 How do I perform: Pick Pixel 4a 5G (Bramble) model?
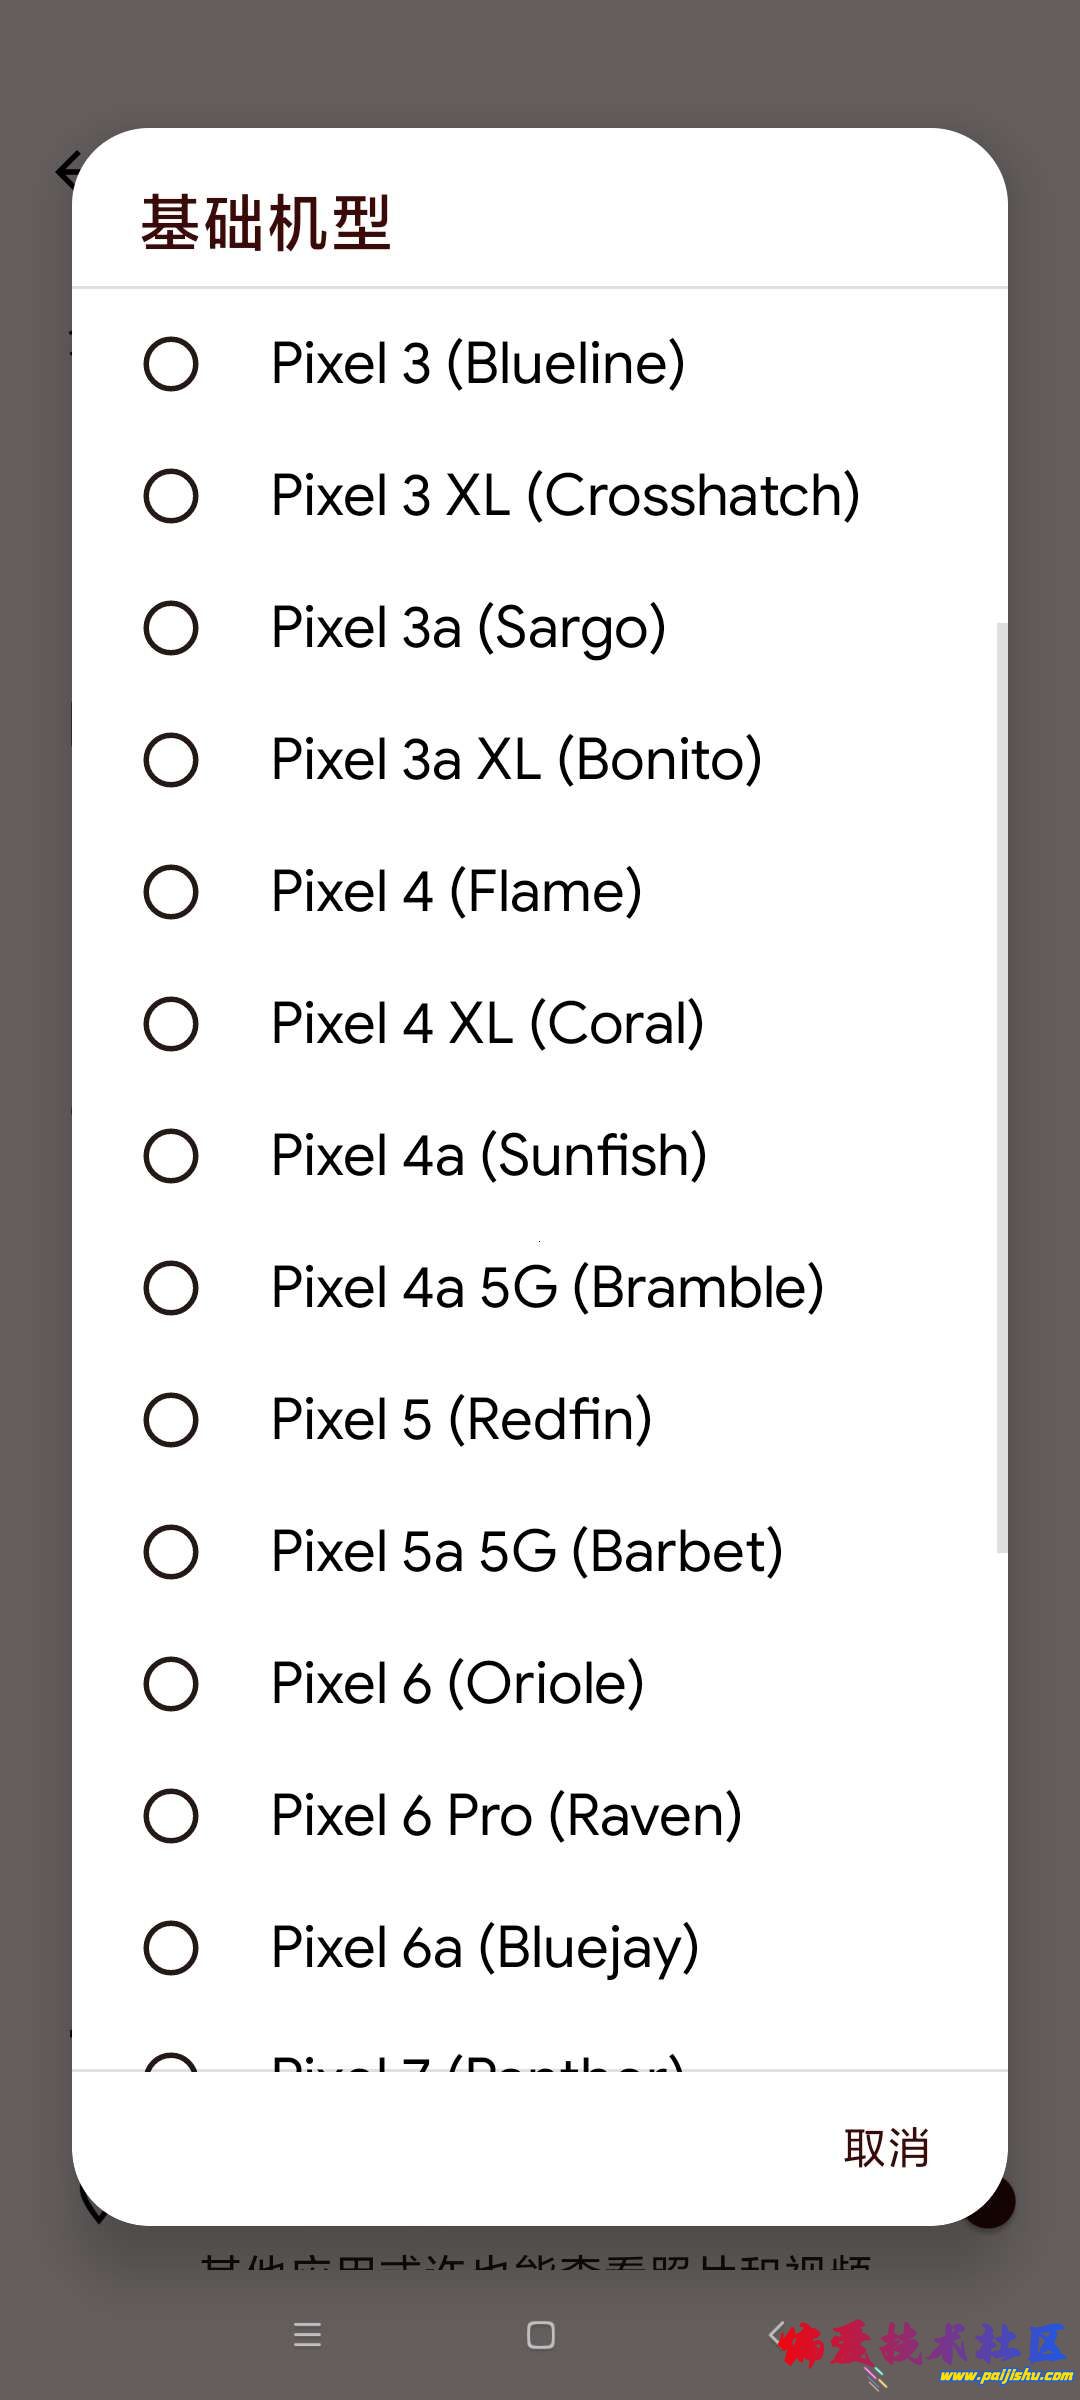point(171,1288)
